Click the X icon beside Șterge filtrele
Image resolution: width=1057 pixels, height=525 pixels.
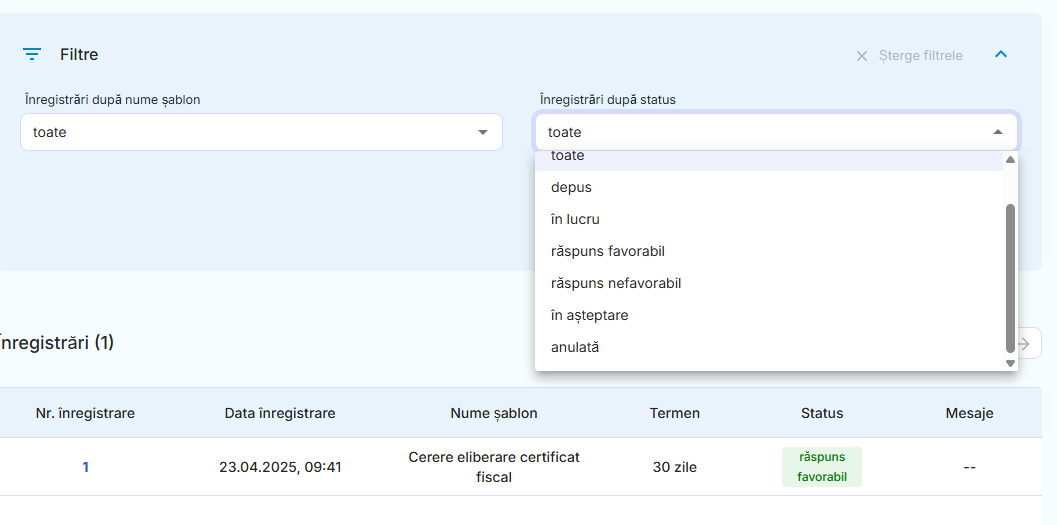(x=861, y=56)
